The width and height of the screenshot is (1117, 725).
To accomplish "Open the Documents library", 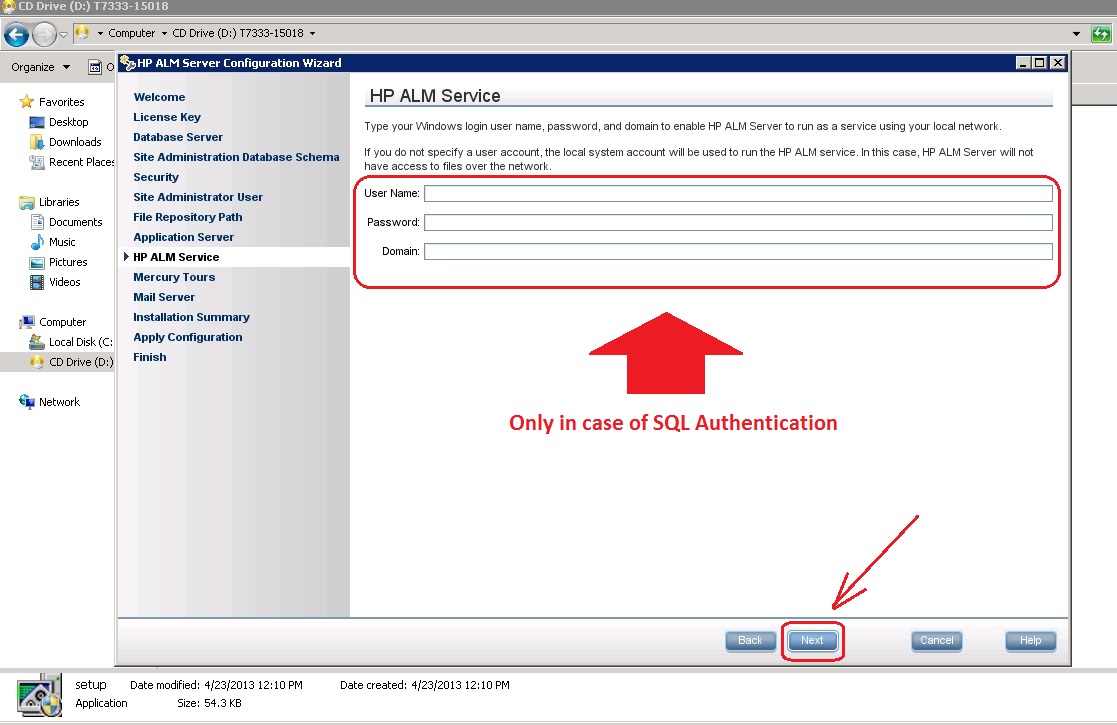I will [76, 222].
